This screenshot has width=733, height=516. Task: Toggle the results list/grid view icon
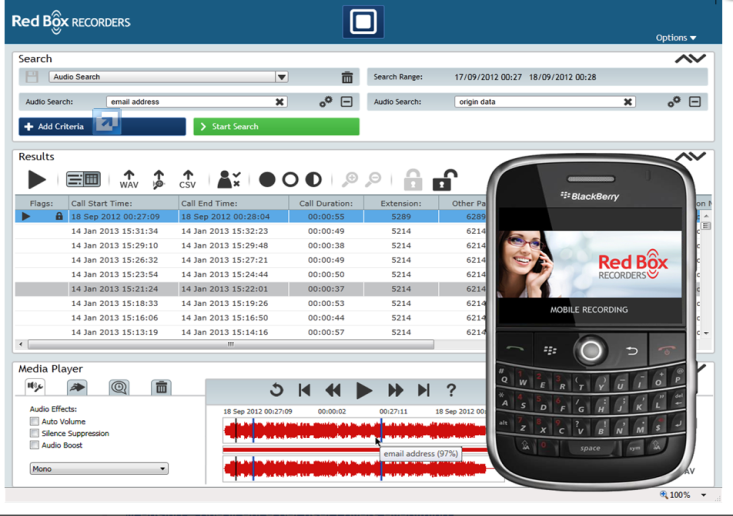point(83,179)
